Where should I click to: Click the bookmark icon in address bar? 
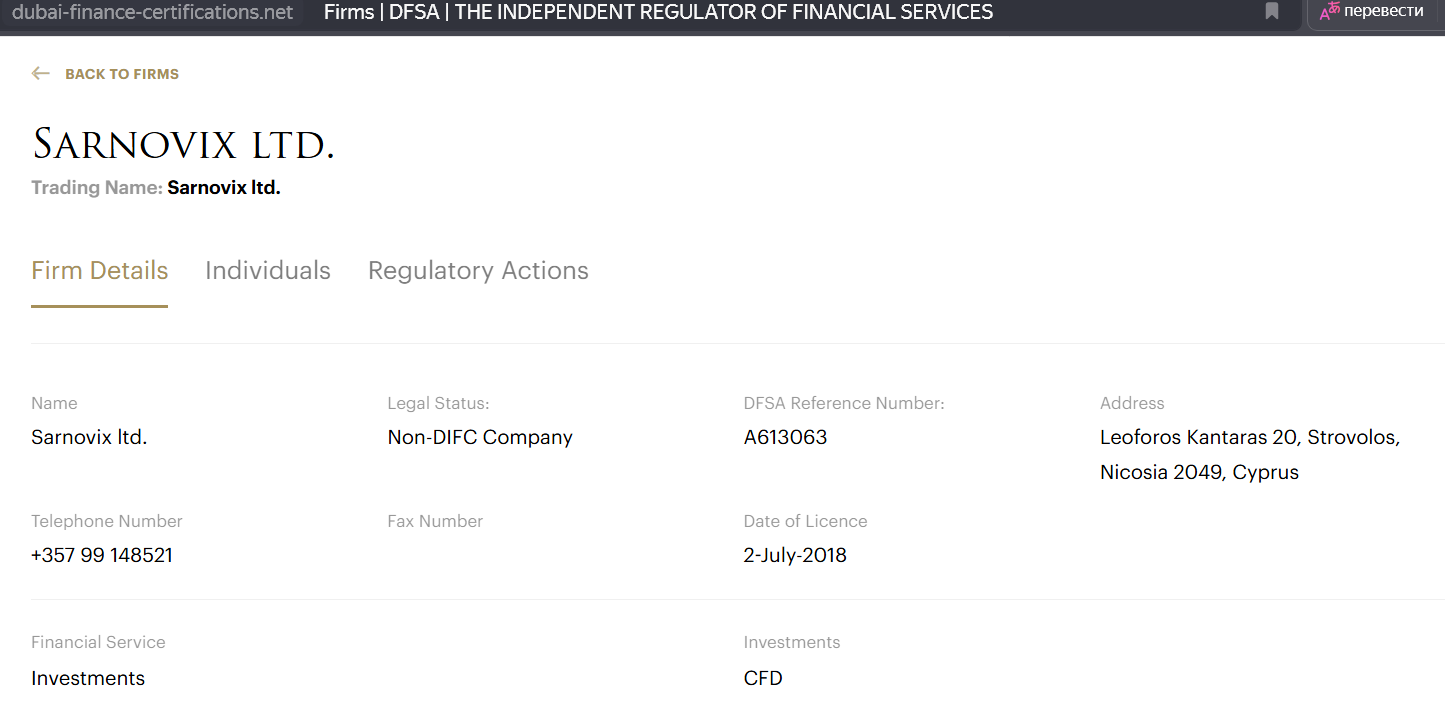1272,12
